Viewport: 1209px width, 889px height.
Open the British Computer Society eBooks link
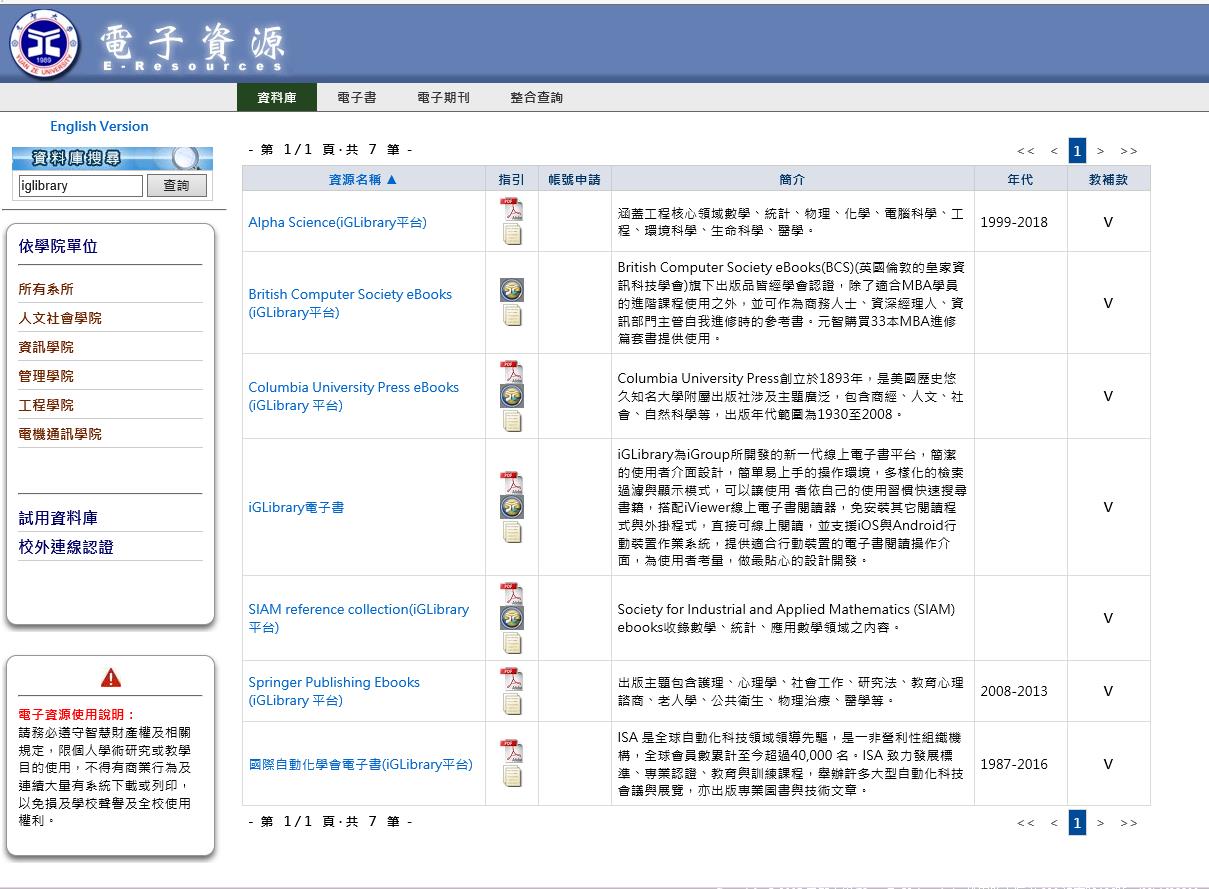click(350, 303)
